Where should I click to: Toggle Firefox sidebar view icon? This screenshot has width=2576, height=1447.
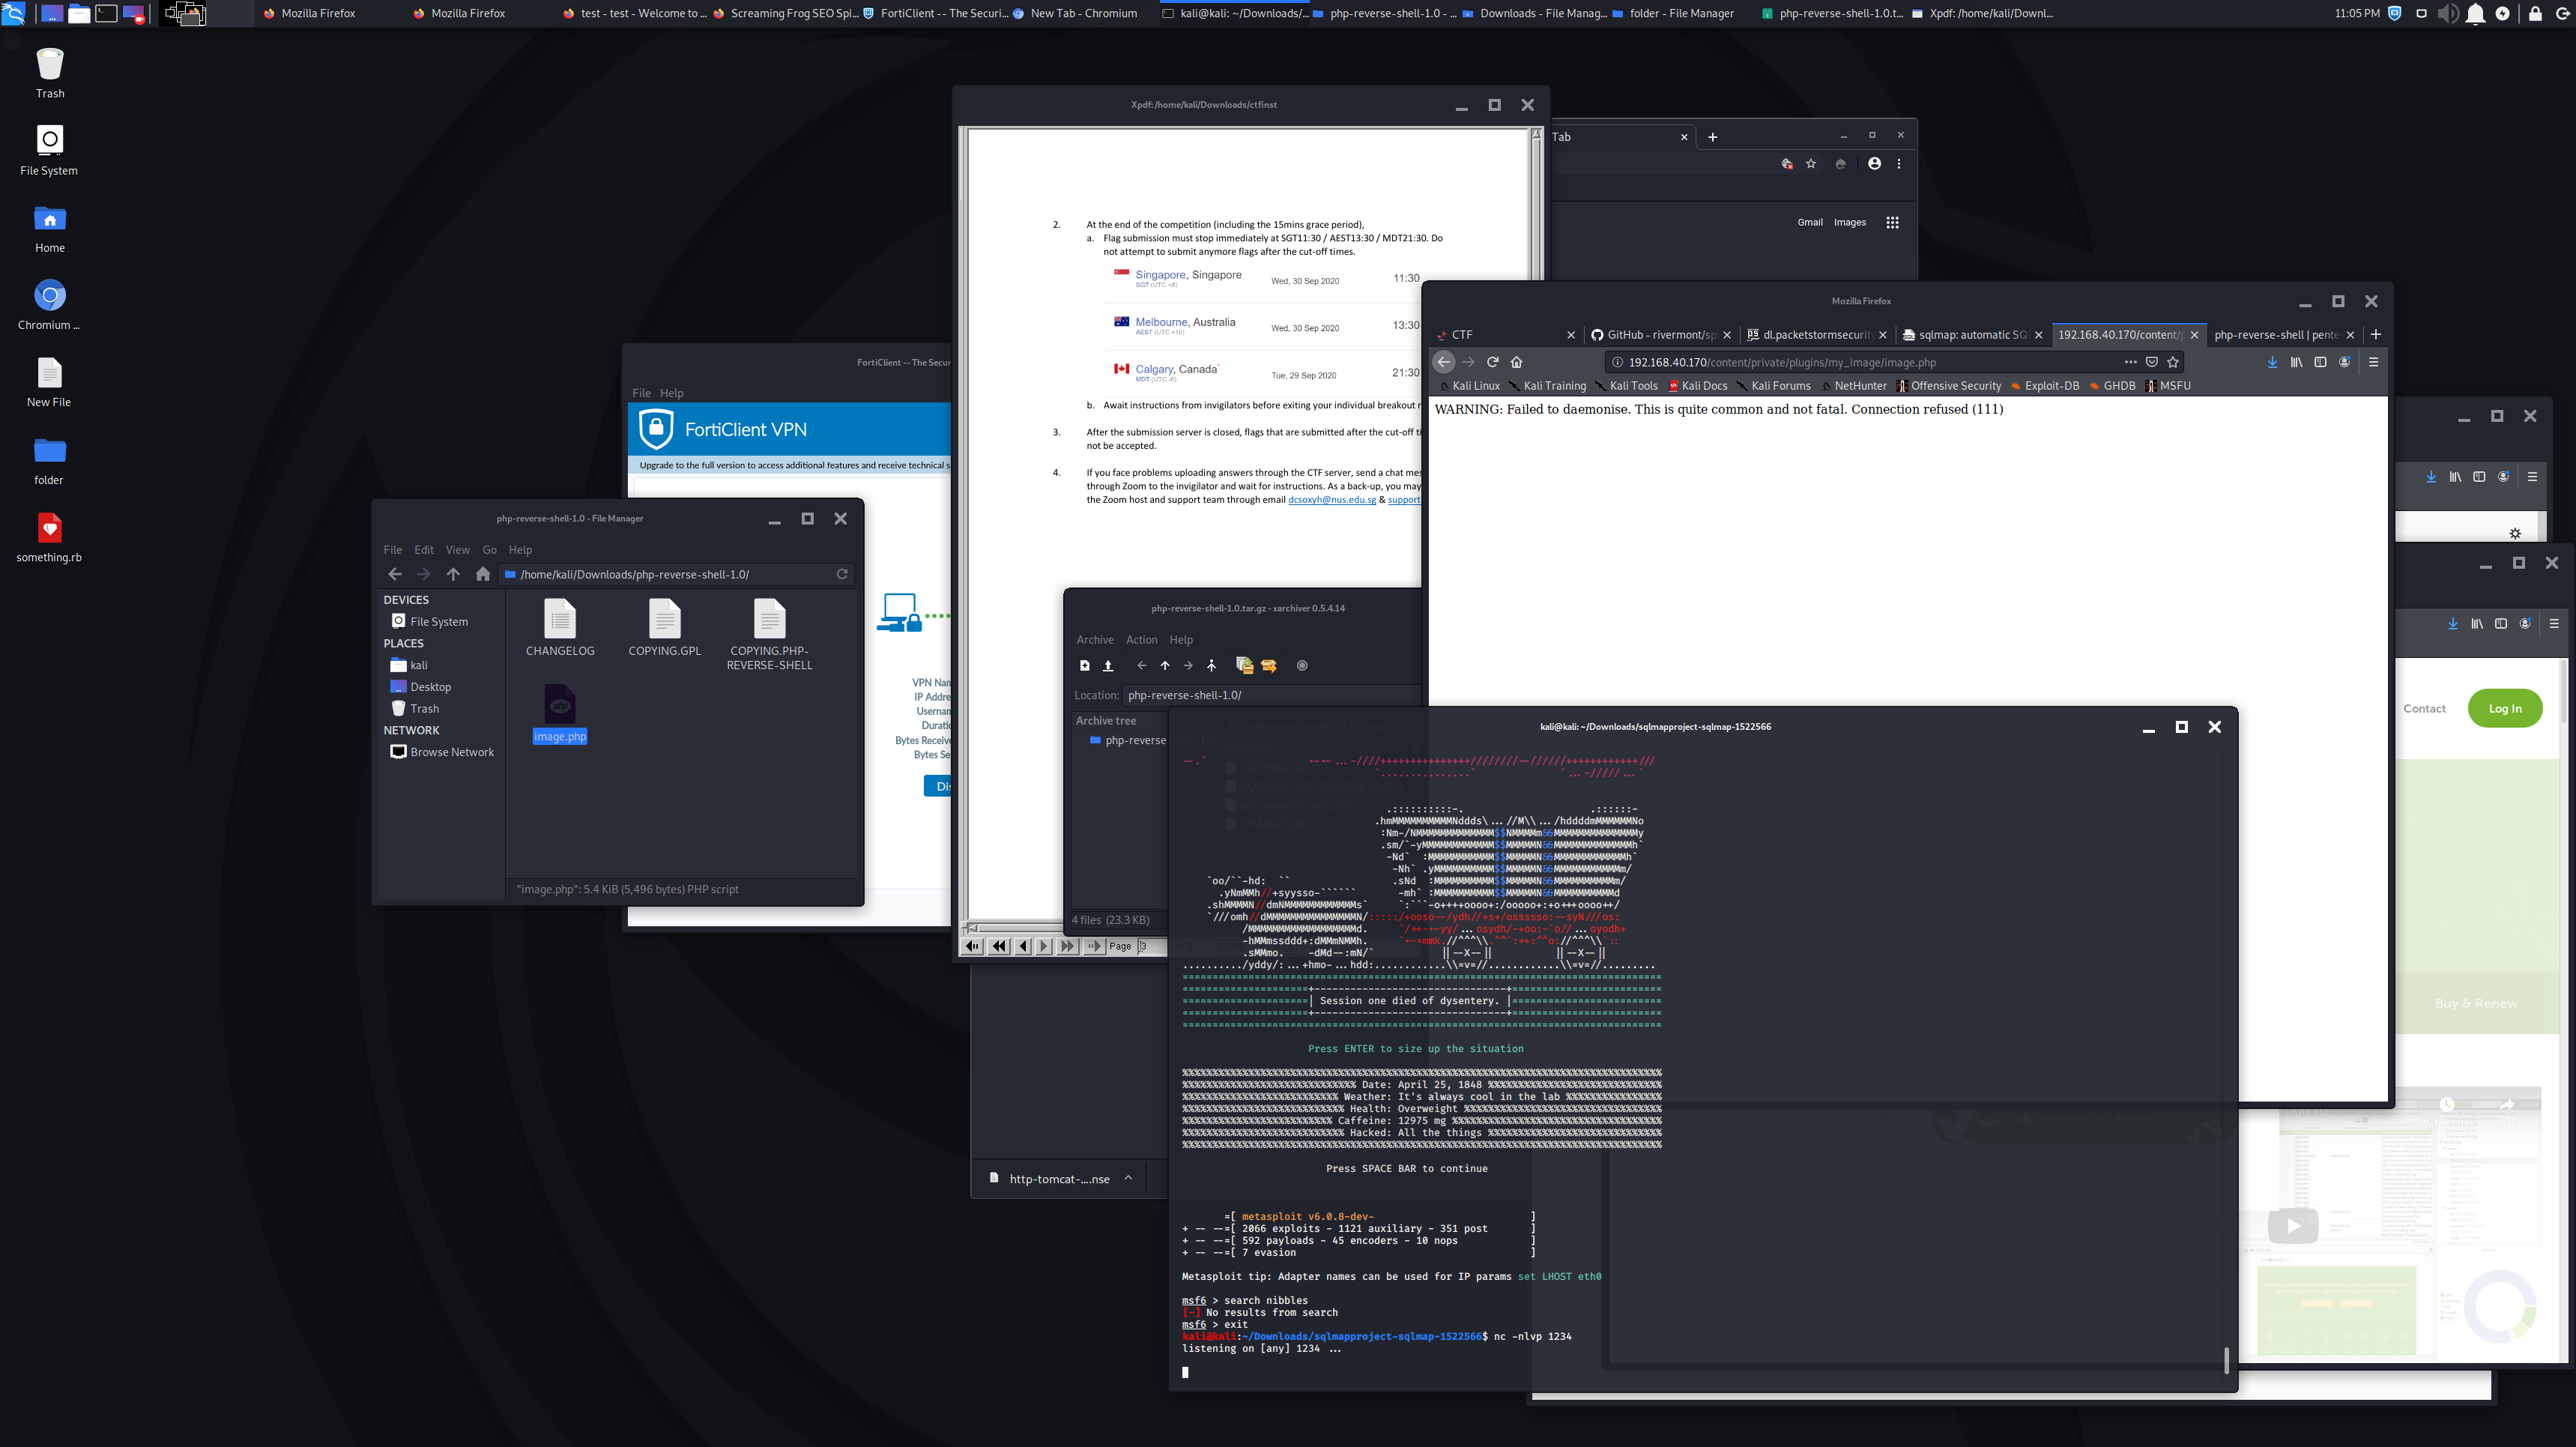(2320, 362)
